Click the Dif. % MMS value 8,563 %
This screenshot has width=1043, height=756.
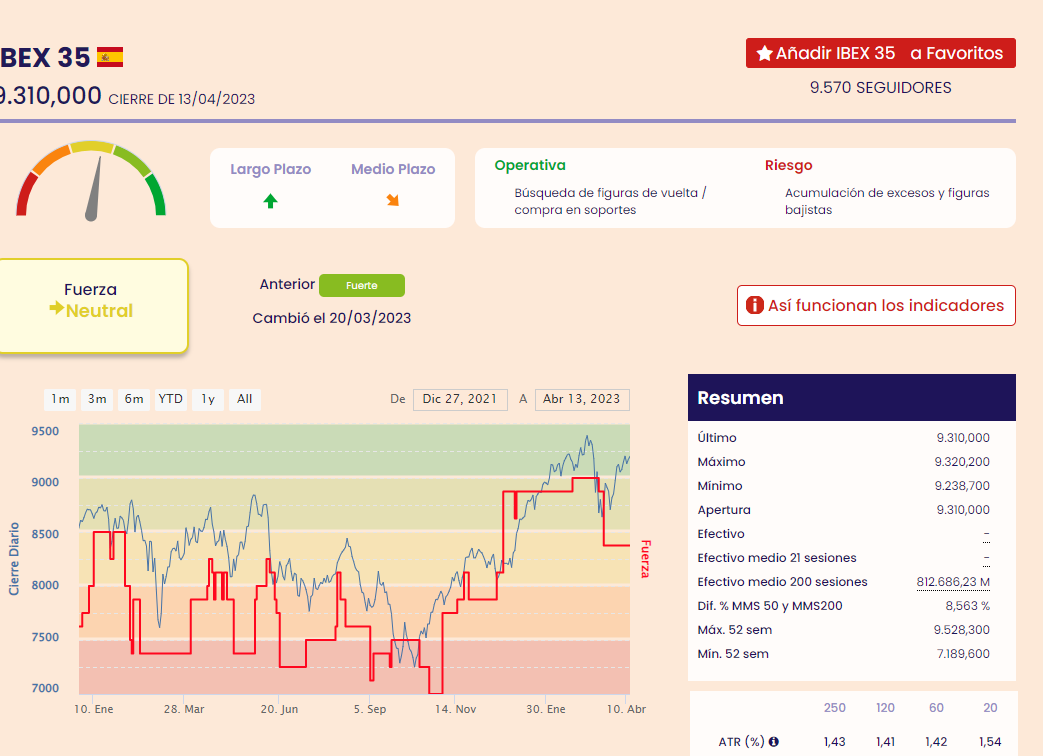pos(968,606)
